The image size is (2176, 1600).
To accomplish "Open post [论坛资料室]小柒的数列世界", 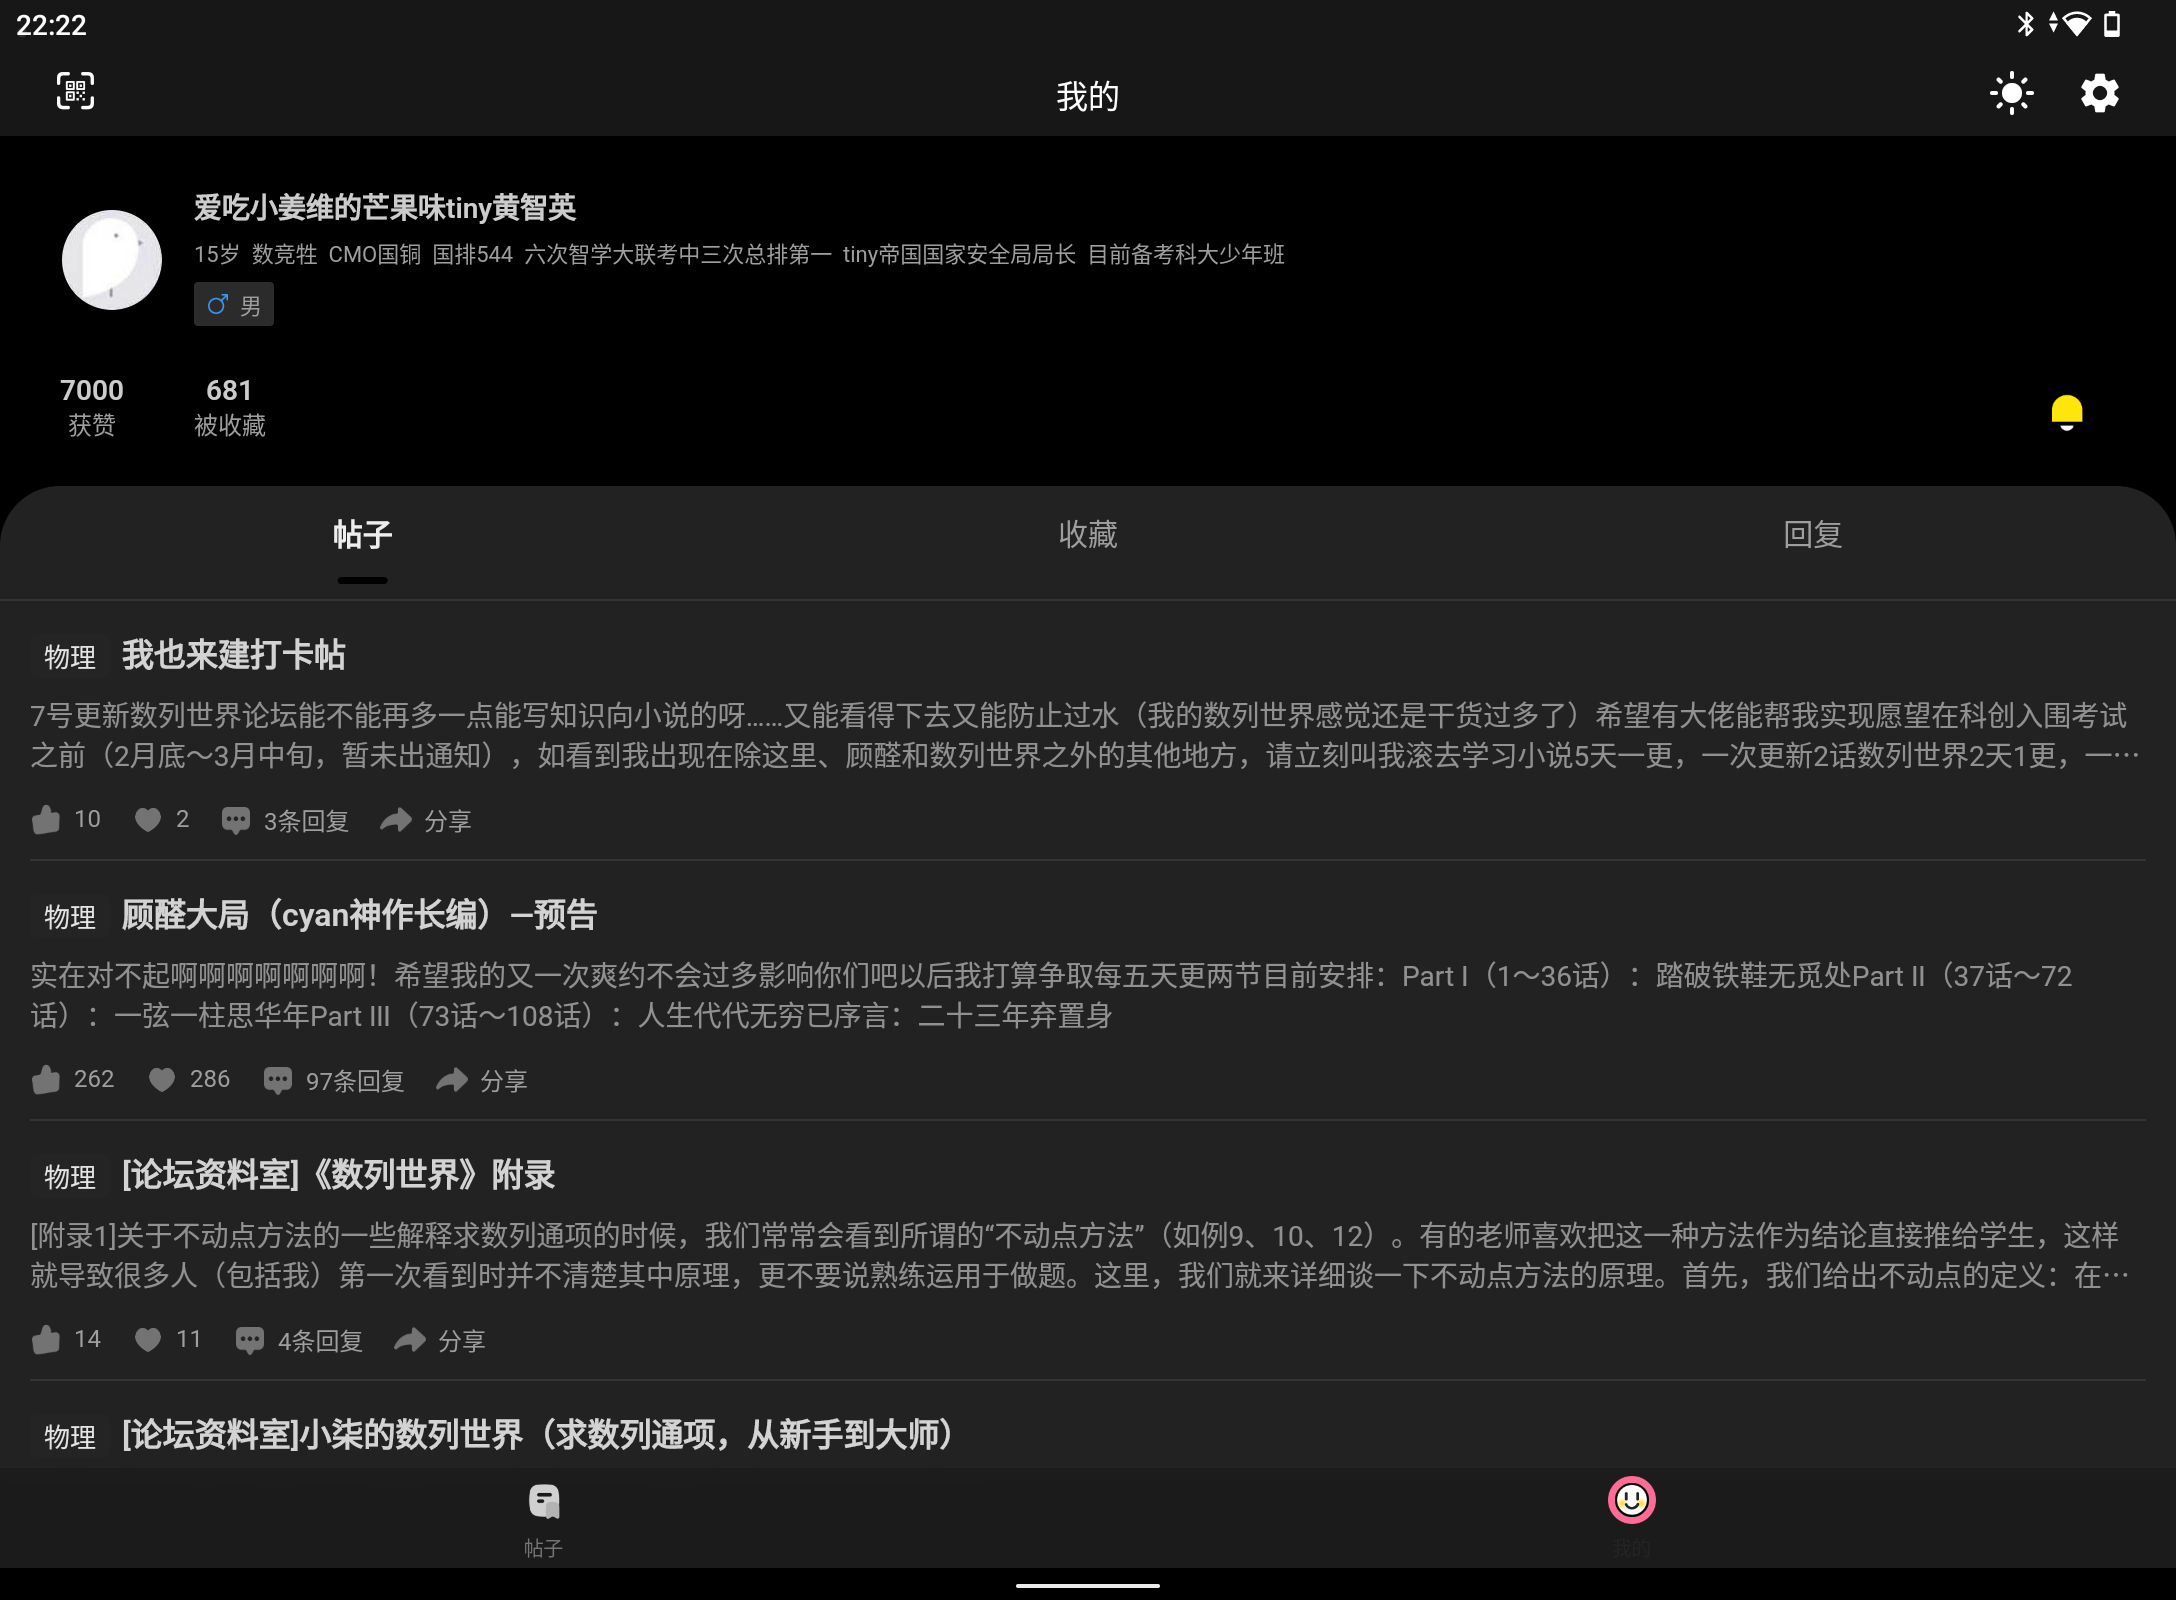I will (x=537, y=1435).
